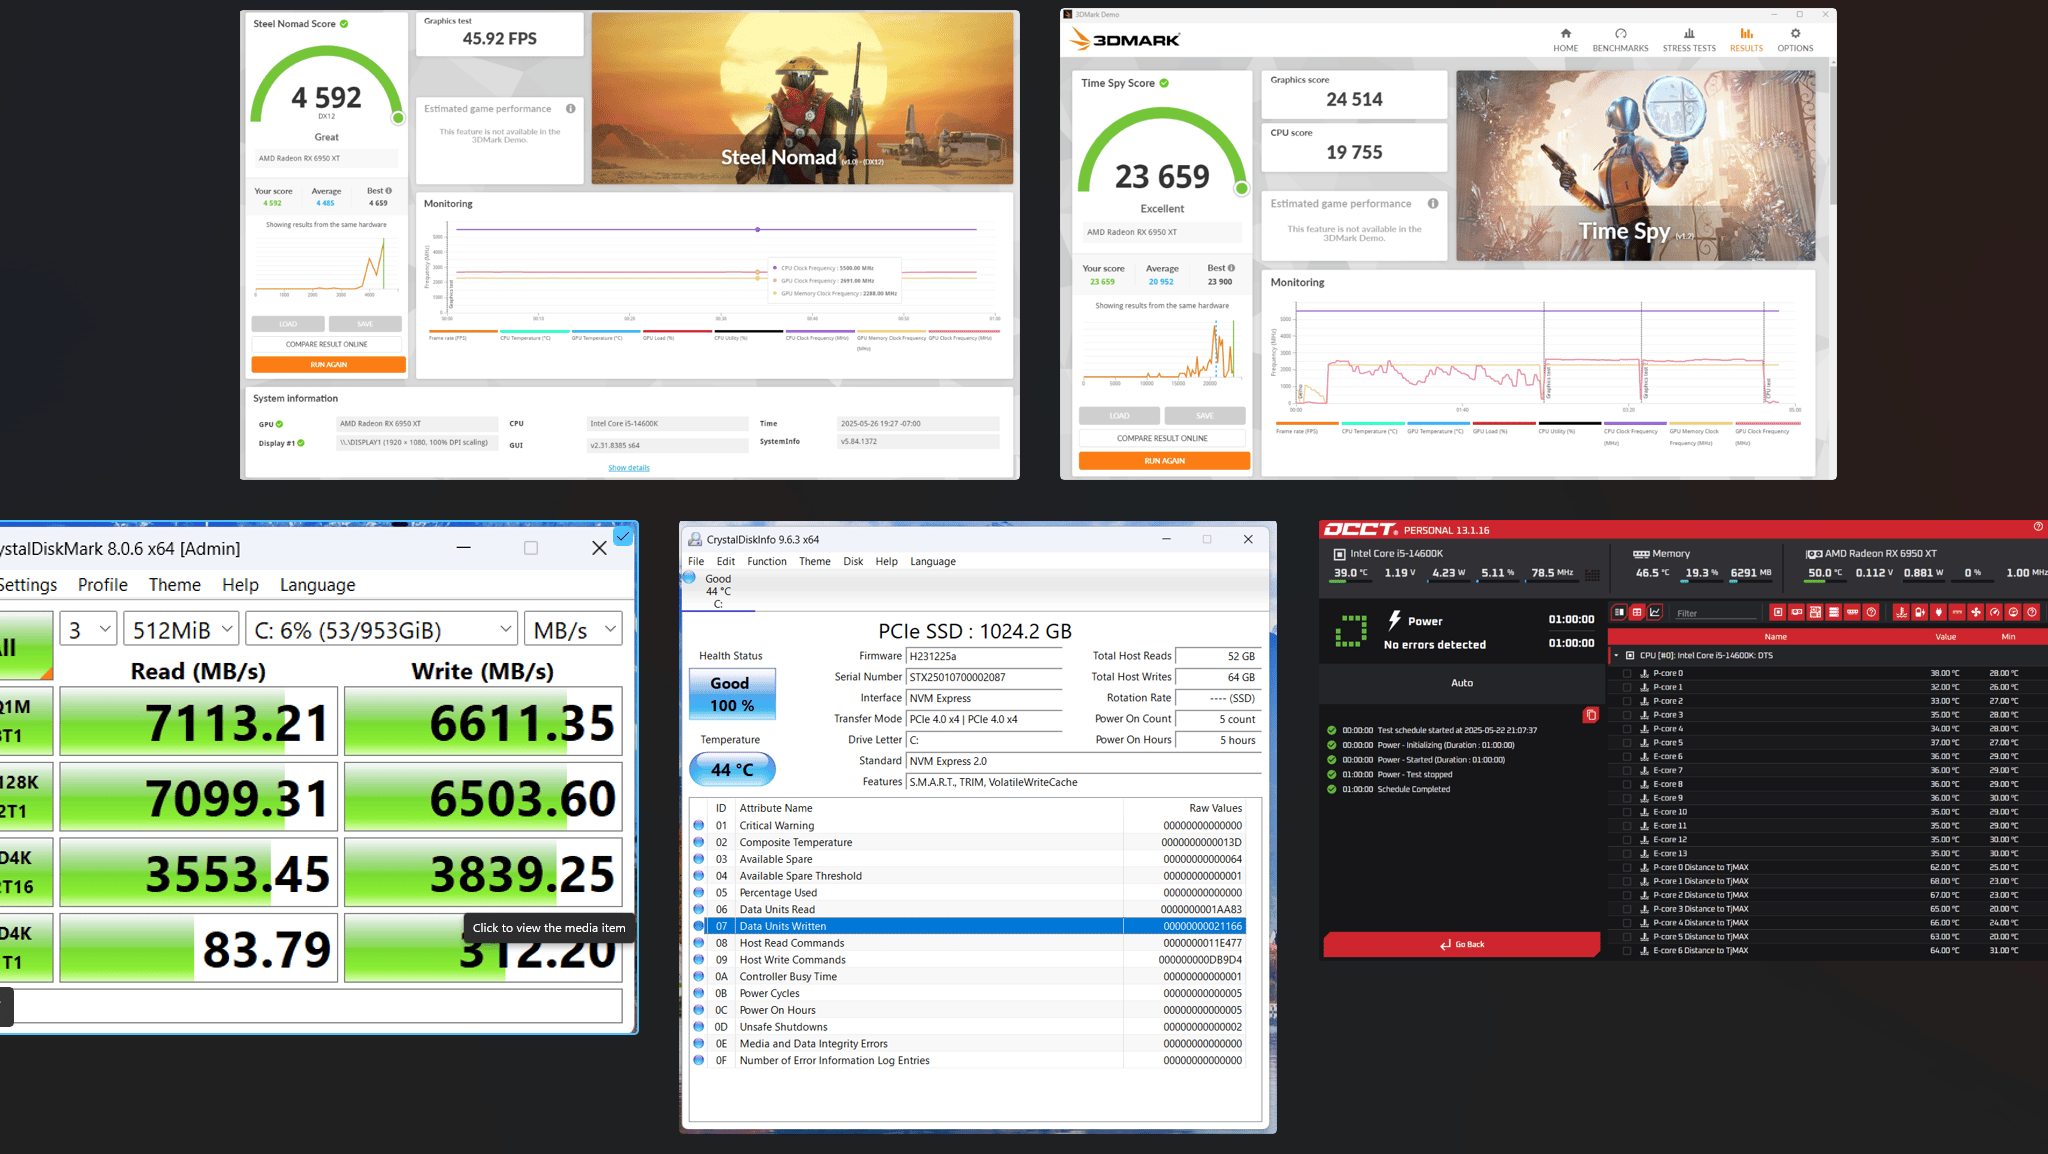Screen dimensions: 2048x1154
Task: Open the File menu in CrystalDiskInfo
Action: (x=696, y=562)
